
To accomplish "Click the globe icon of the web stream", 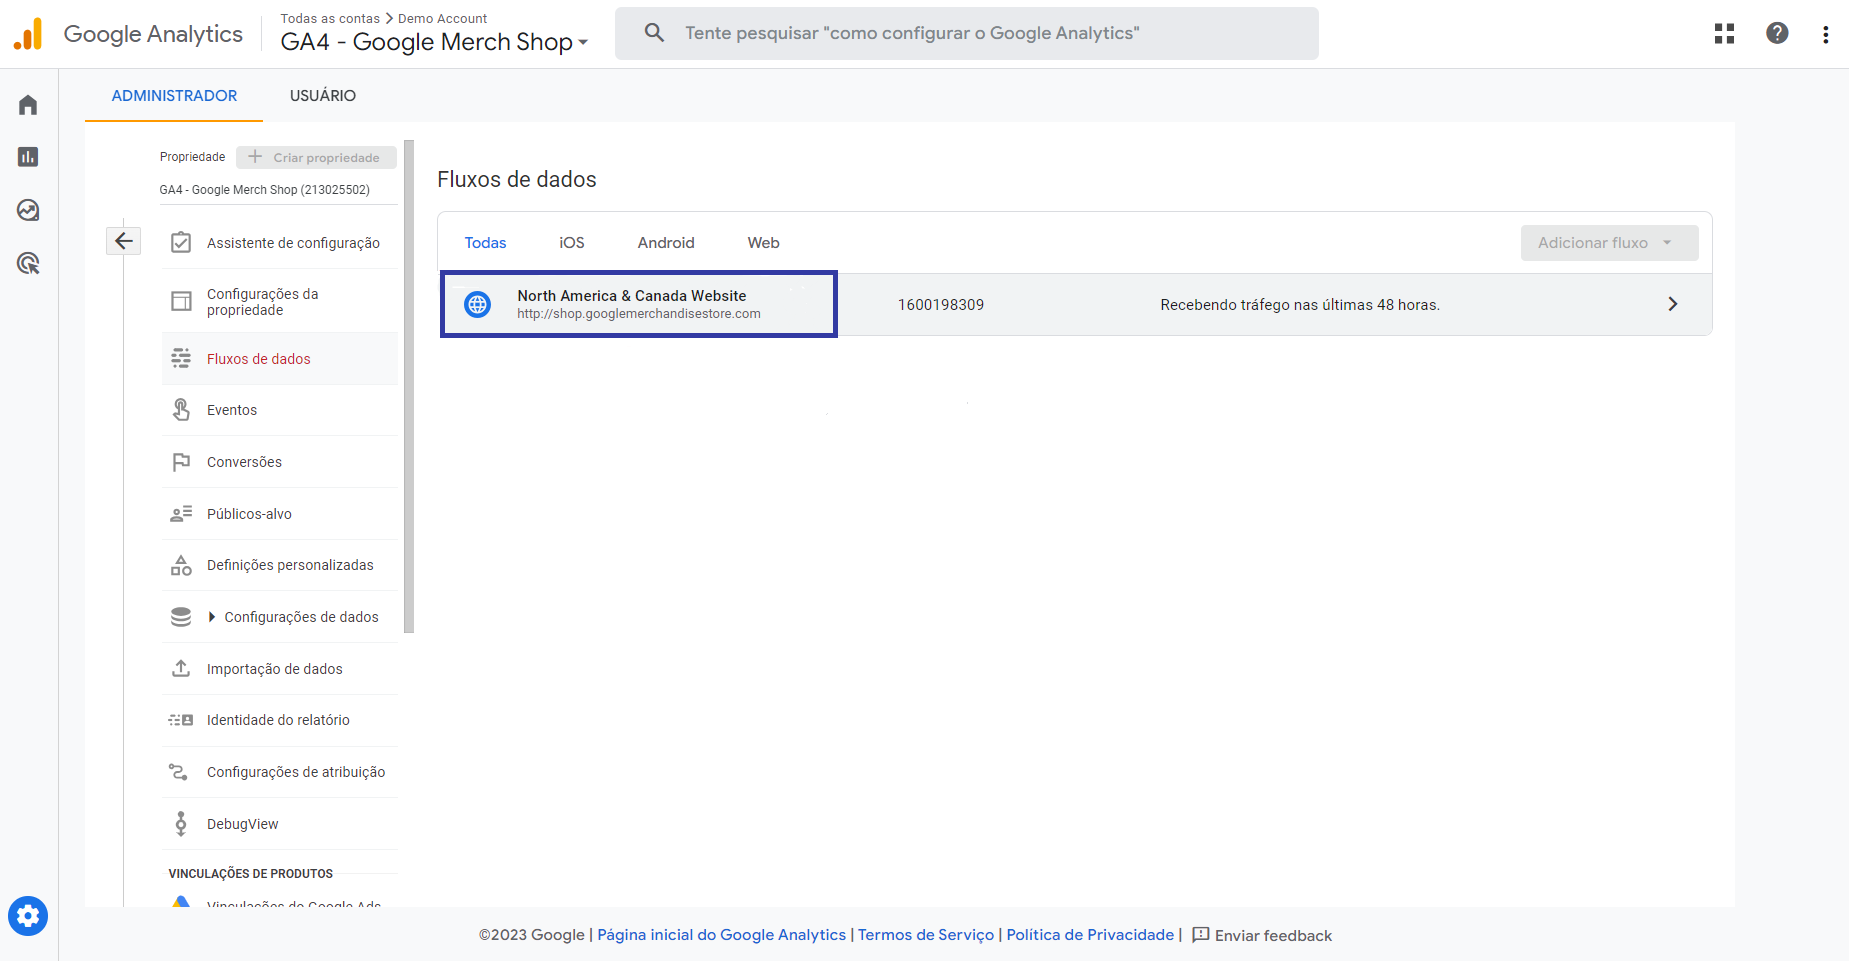I will [x=478, y=304].
